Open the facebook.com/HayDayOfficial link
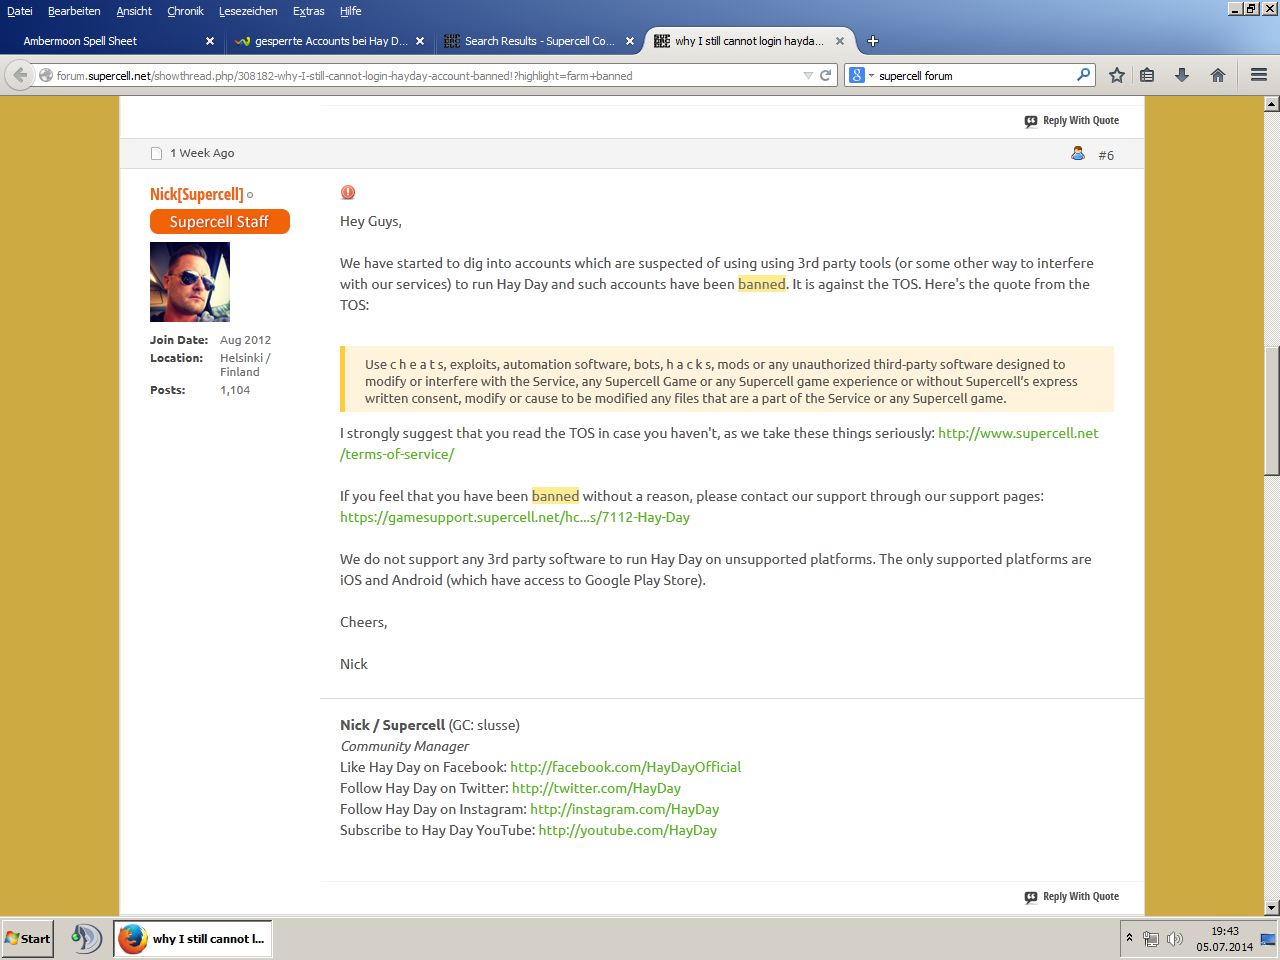The image size is (1280, 960). point(625,767)
